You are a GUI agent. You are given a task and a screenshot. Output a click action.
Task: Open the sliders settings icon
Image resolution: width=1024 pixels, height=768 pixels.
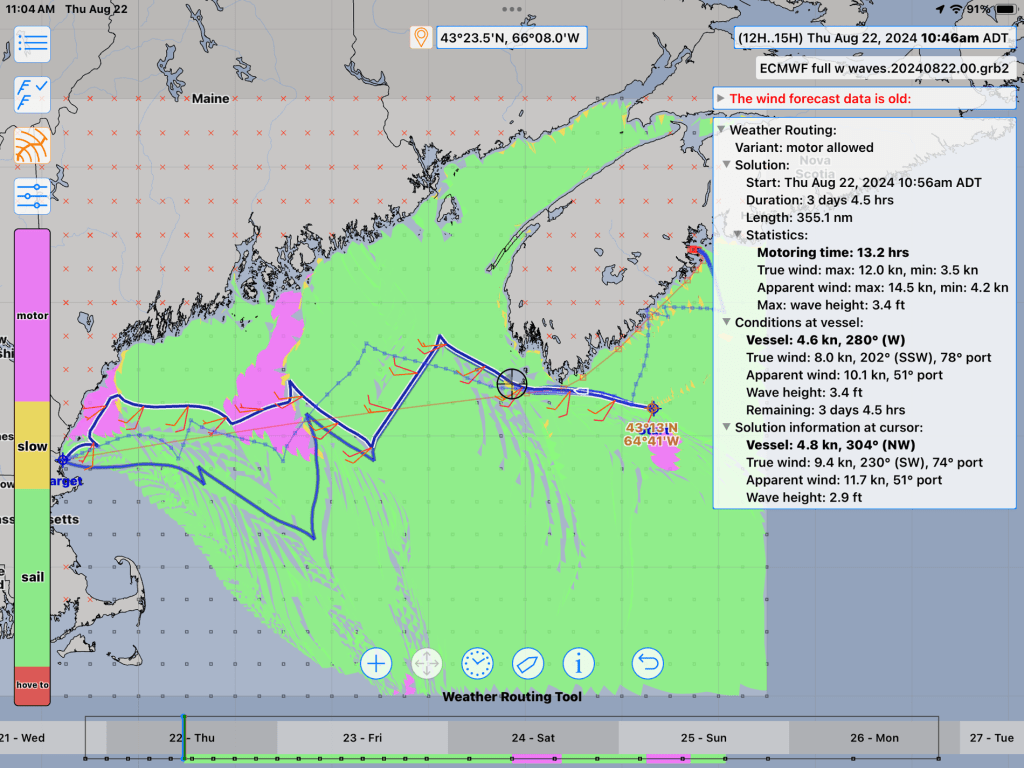(x=32, y=195)
